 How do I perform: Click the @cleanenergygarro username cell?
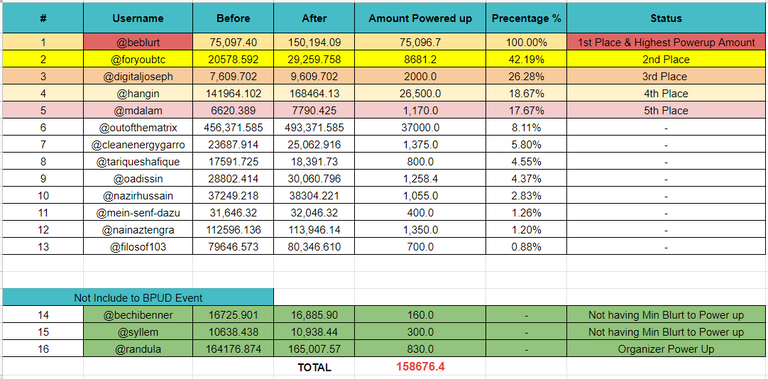(x=138, y=145)
